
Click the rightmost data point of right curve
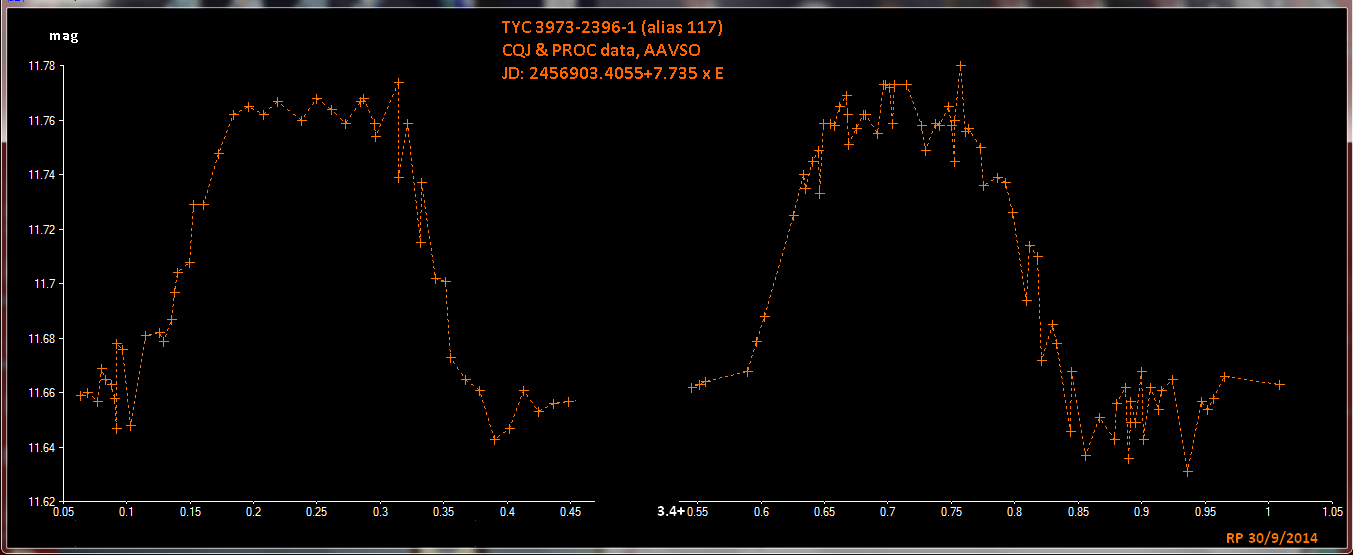pos(1279,385)
